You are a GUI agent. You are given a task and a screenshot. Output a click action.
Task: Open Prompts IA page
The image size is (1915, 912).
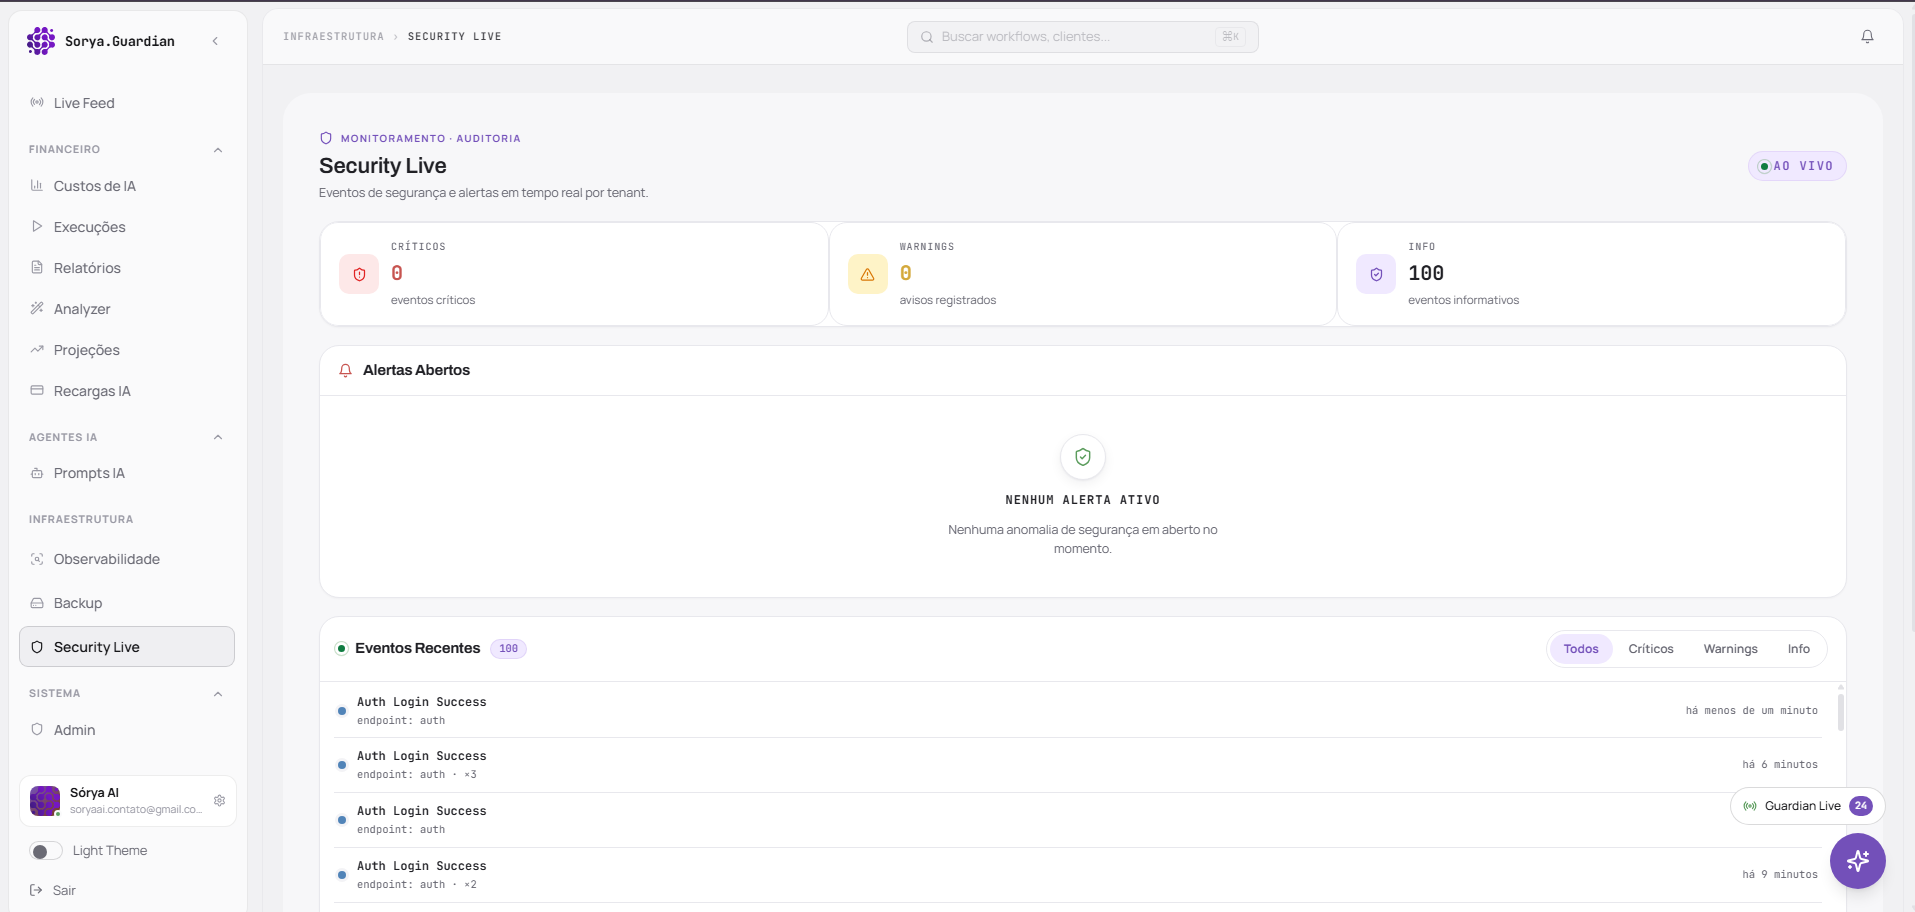click(x=127, y=473)
